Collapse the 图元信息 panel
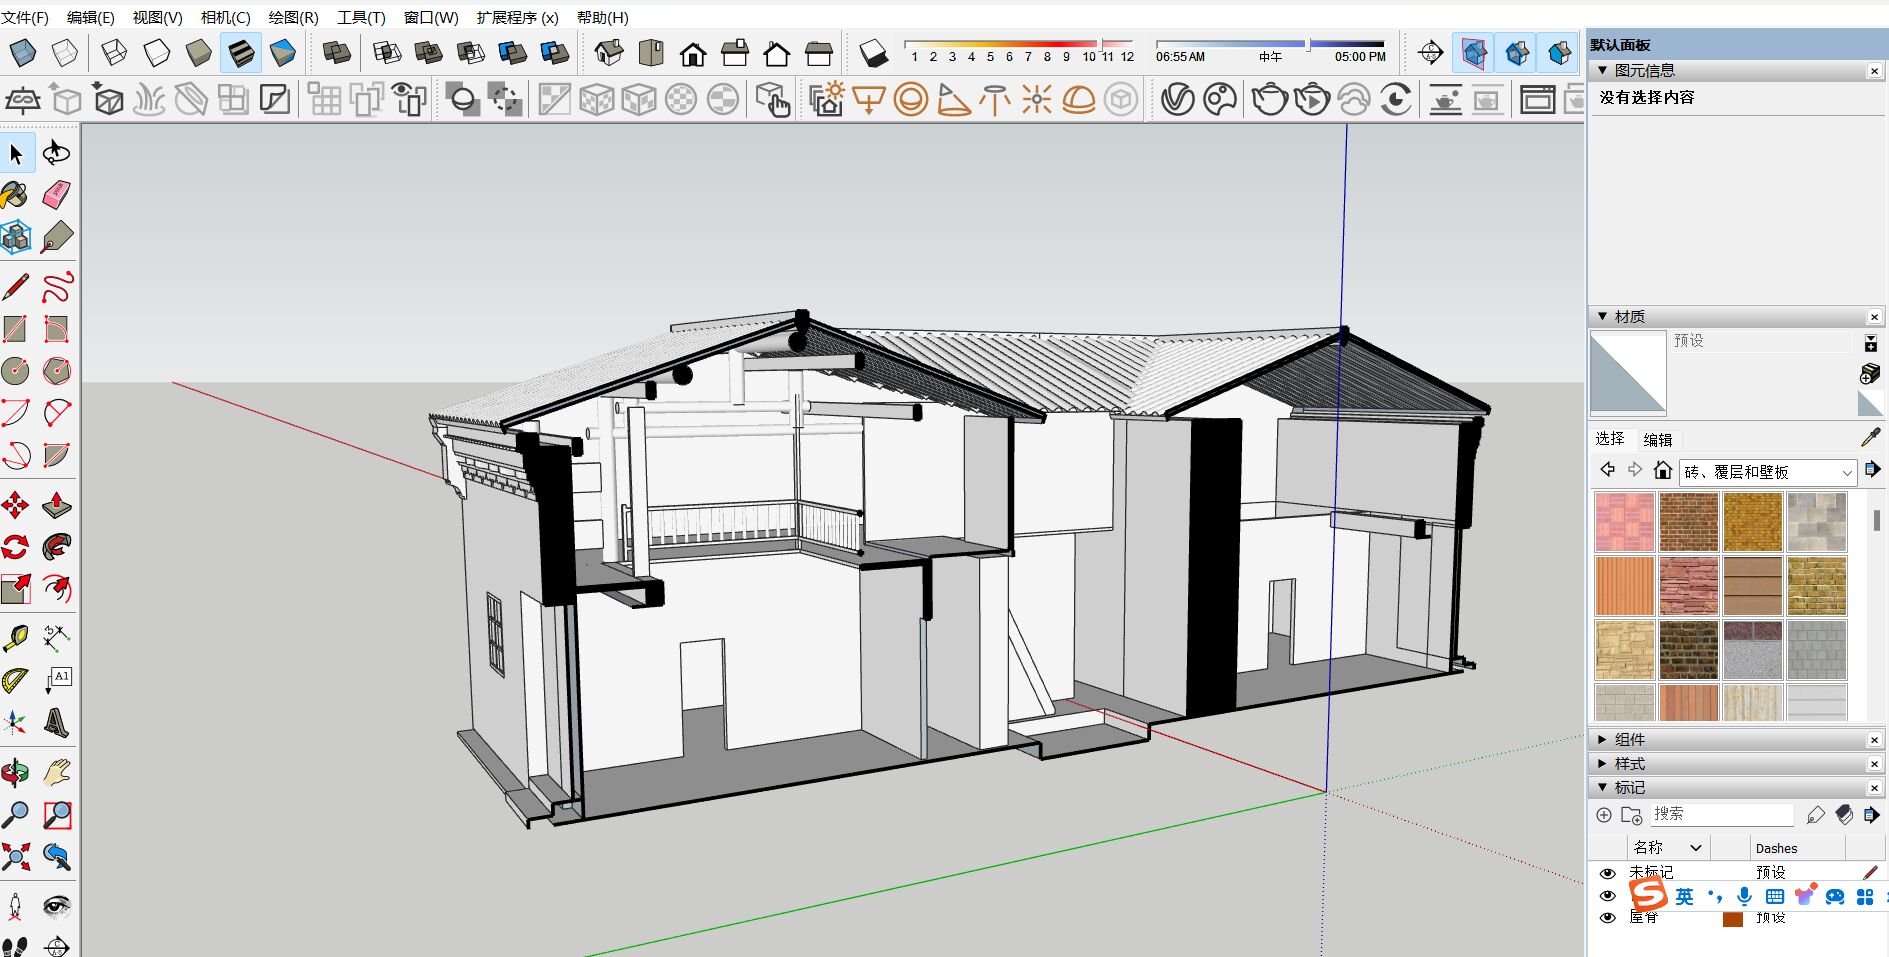This screenshot has height=957, width=1889. click(x=1603, y=71)
